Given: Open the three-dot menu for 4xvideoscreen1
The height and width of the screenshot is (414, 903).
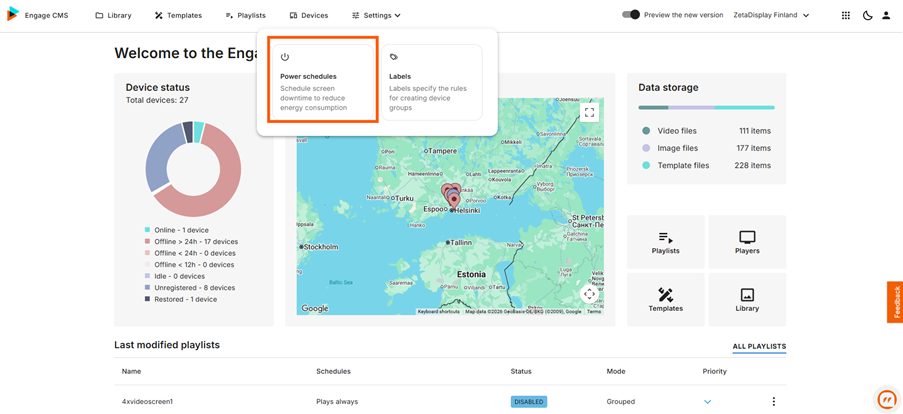Looking at the screenshot, I should pos(773,401).
